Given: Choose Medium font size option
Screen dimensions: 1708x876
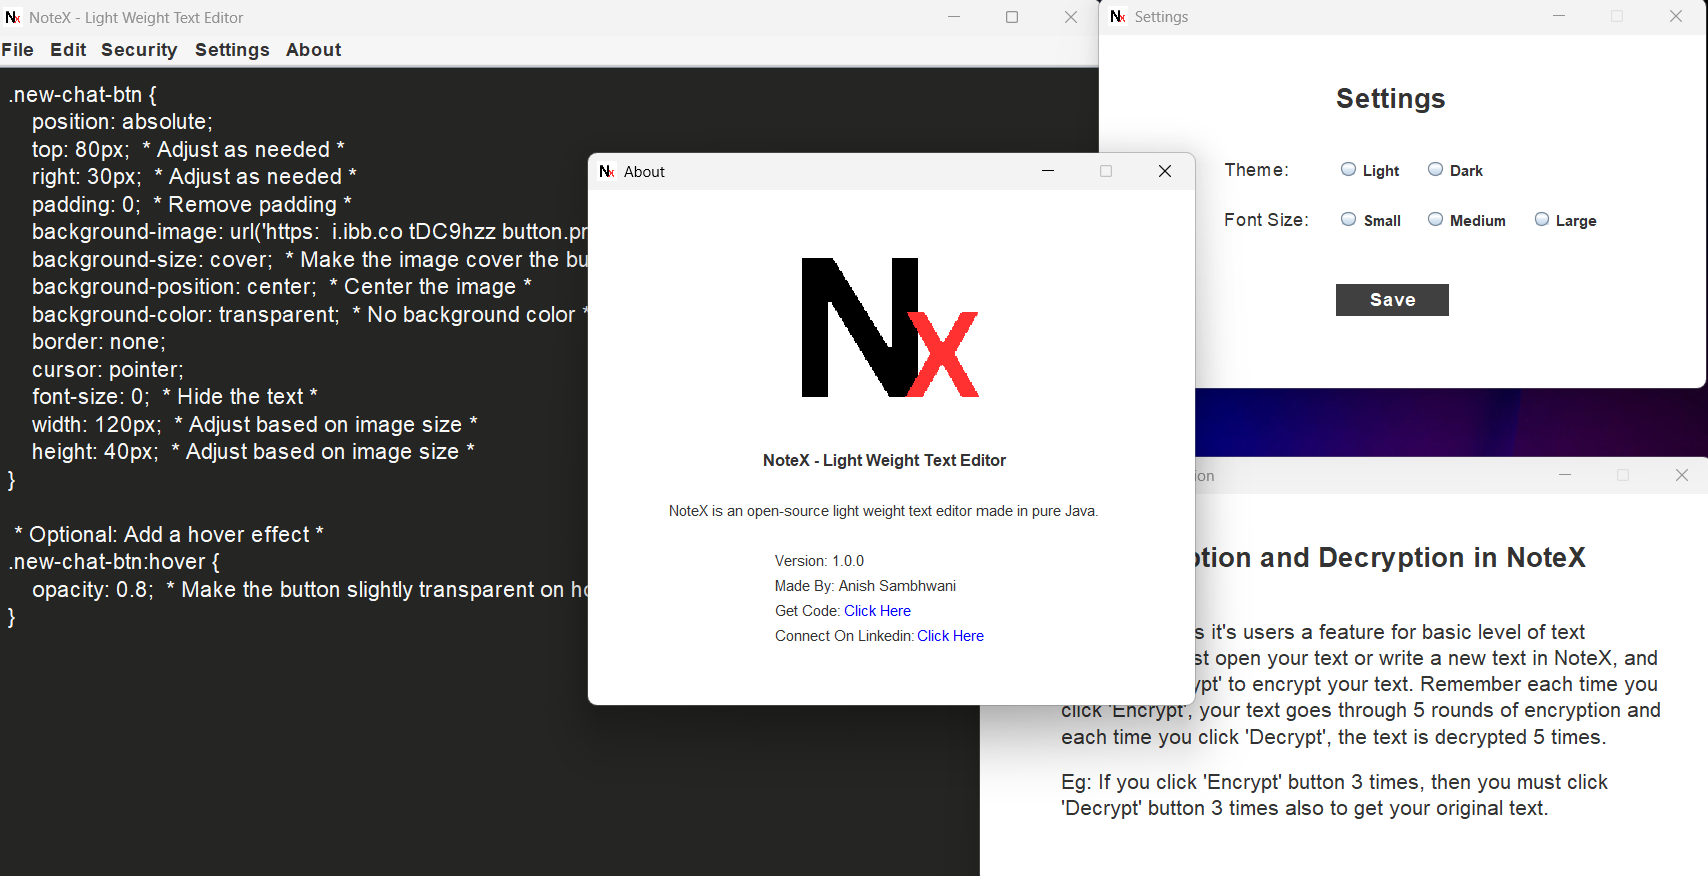Looking at the screenshot, I should coord(1436,220).
